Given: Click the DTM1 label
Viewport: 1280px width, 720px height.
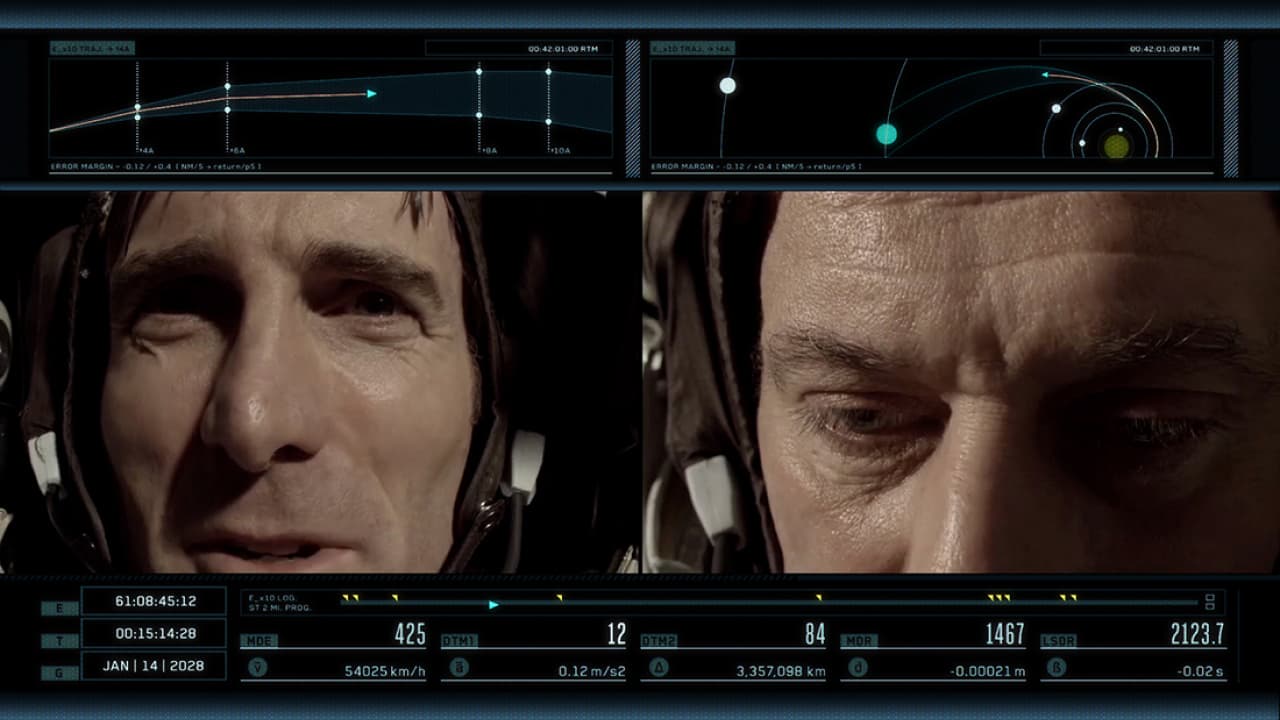Looking at the screenshot, I should 459,641.
